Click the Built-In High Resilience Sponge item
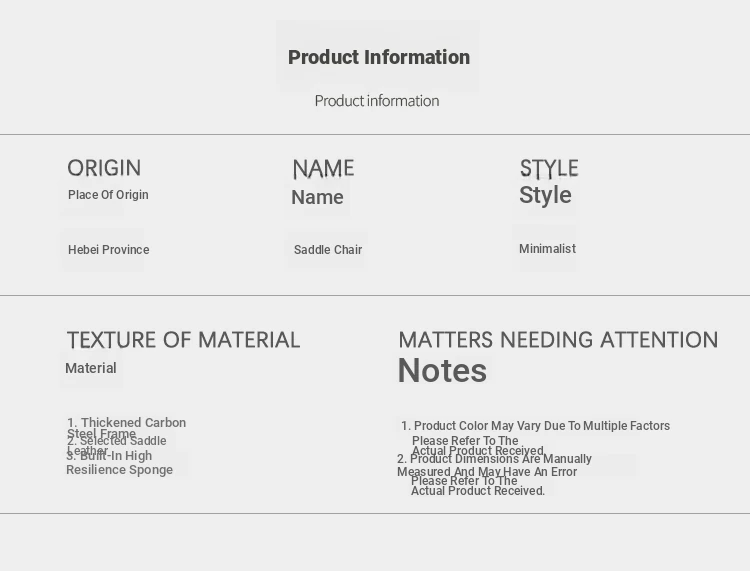This screenshot has width=750, height=571. click(119, 463)
